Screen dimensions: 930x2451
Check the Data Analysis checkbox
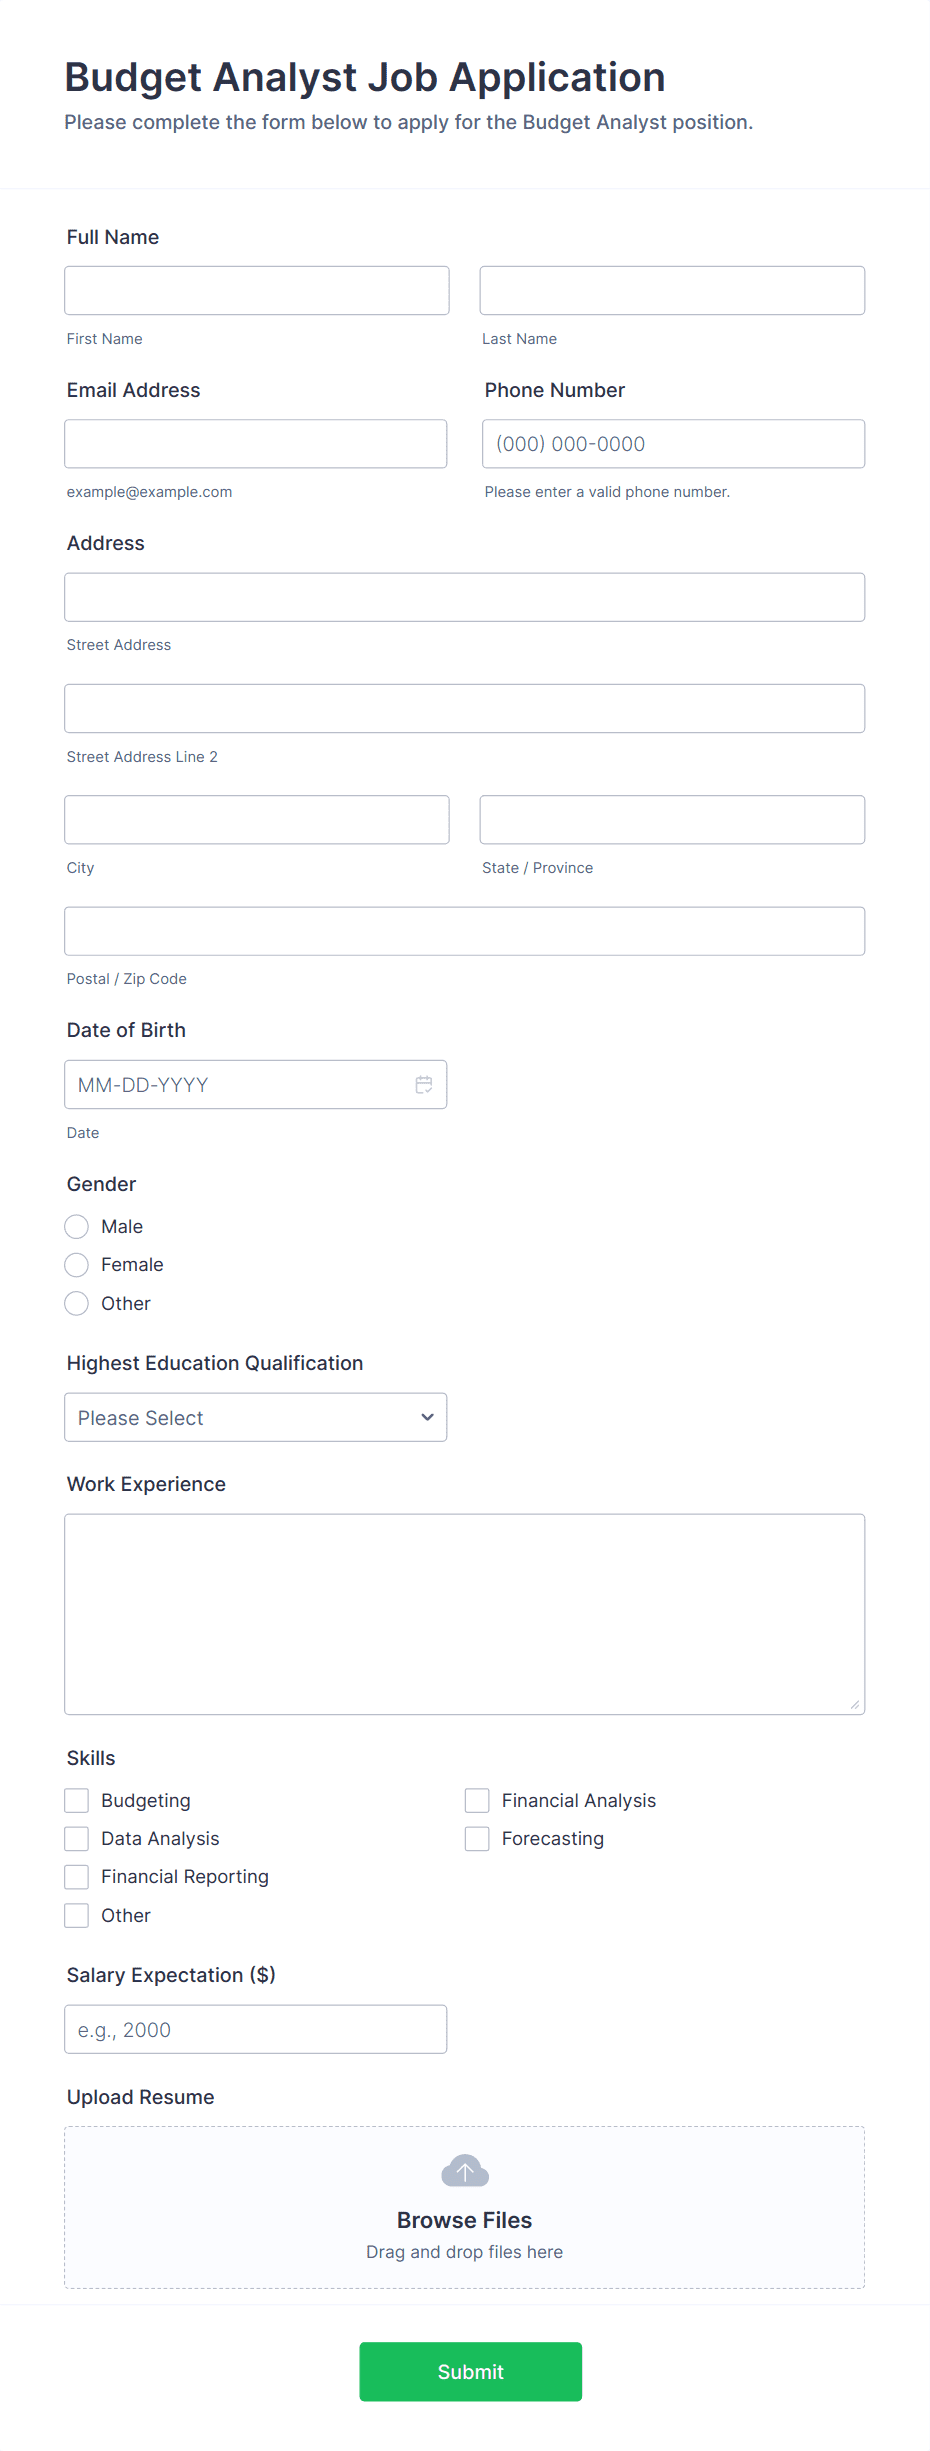coord(77,1839)
